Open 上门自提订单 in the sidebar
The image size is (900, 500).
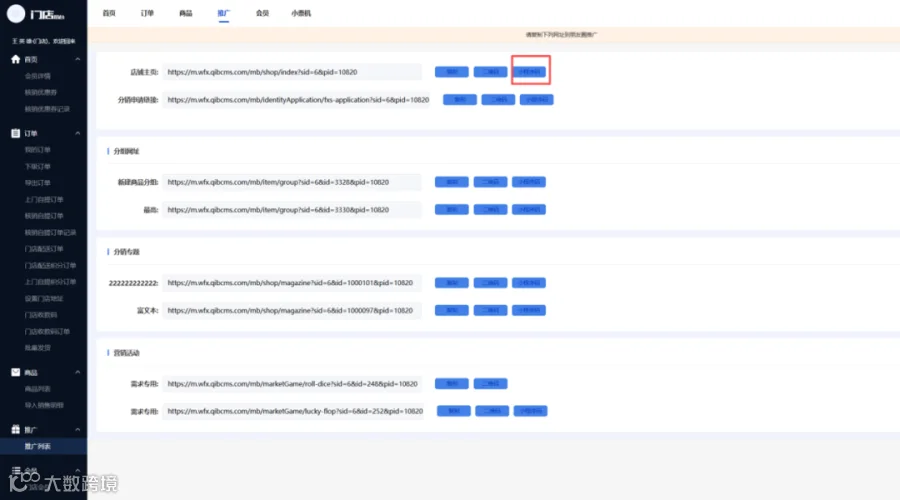coord(44,200)
